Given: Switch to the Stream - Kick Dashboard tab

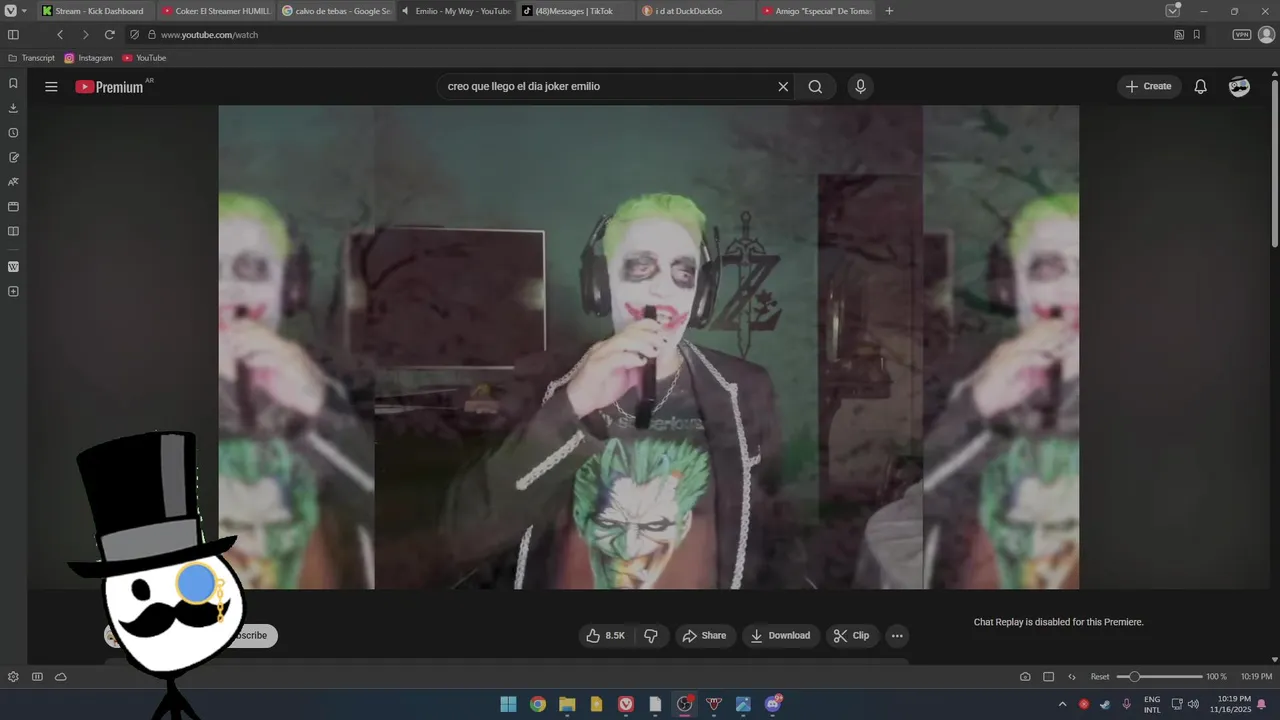Looking at the screenshot, I should tap(97, 11).
